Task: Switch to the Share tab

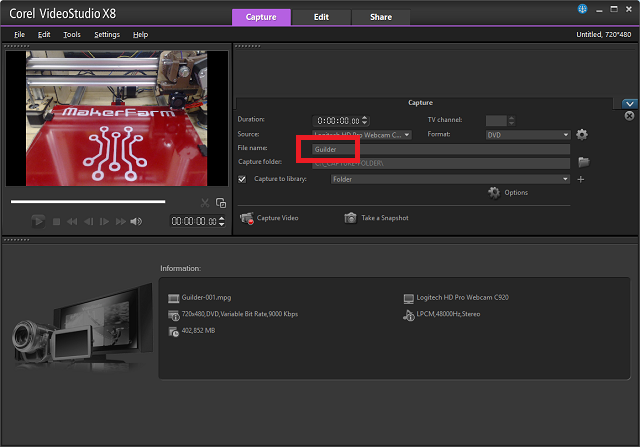Action: pos(381,17)
